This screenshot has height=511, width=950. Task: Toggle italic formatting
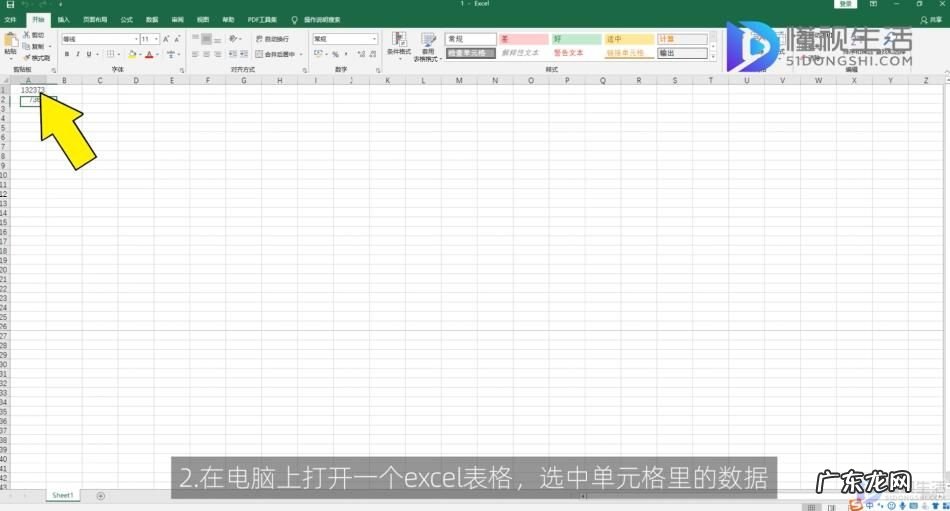[78, 55]
